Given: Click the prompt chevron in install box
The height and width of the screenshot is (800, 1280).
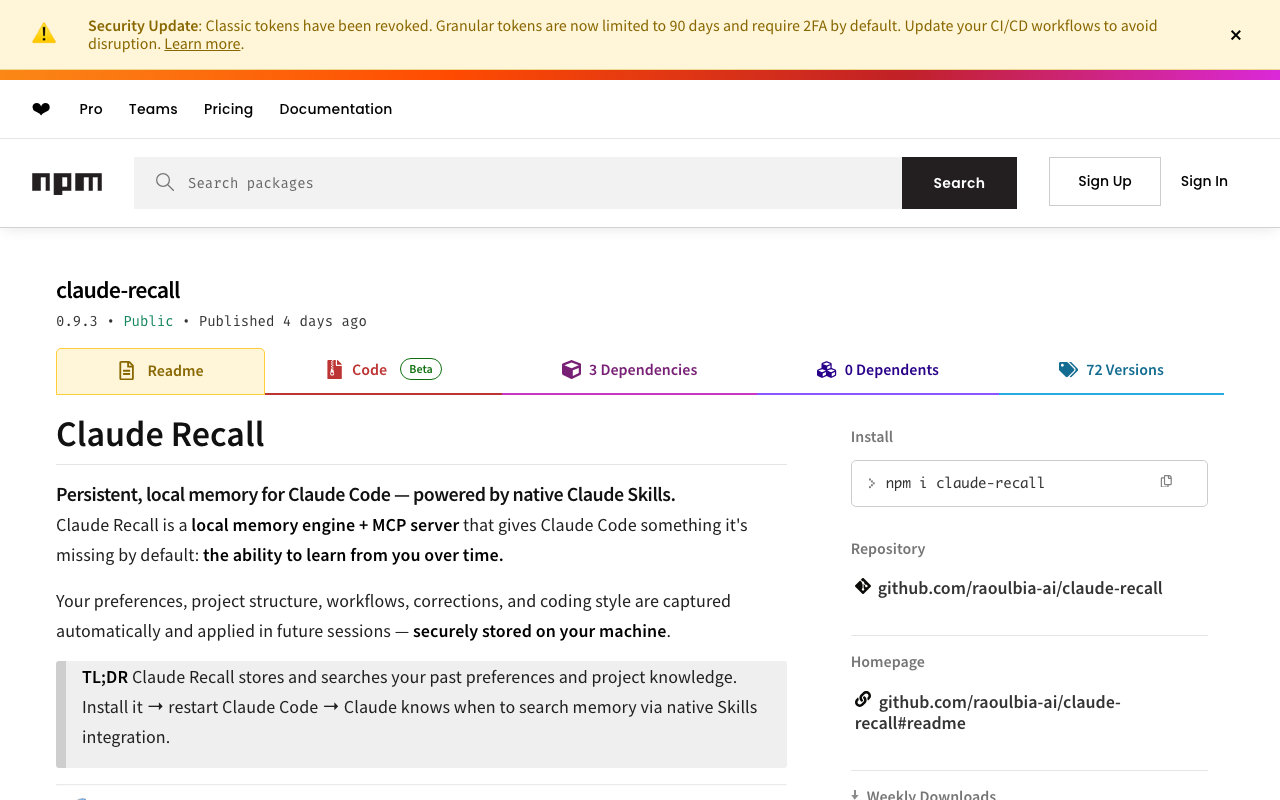Looking at the screenshot, I should coord(872,483).
